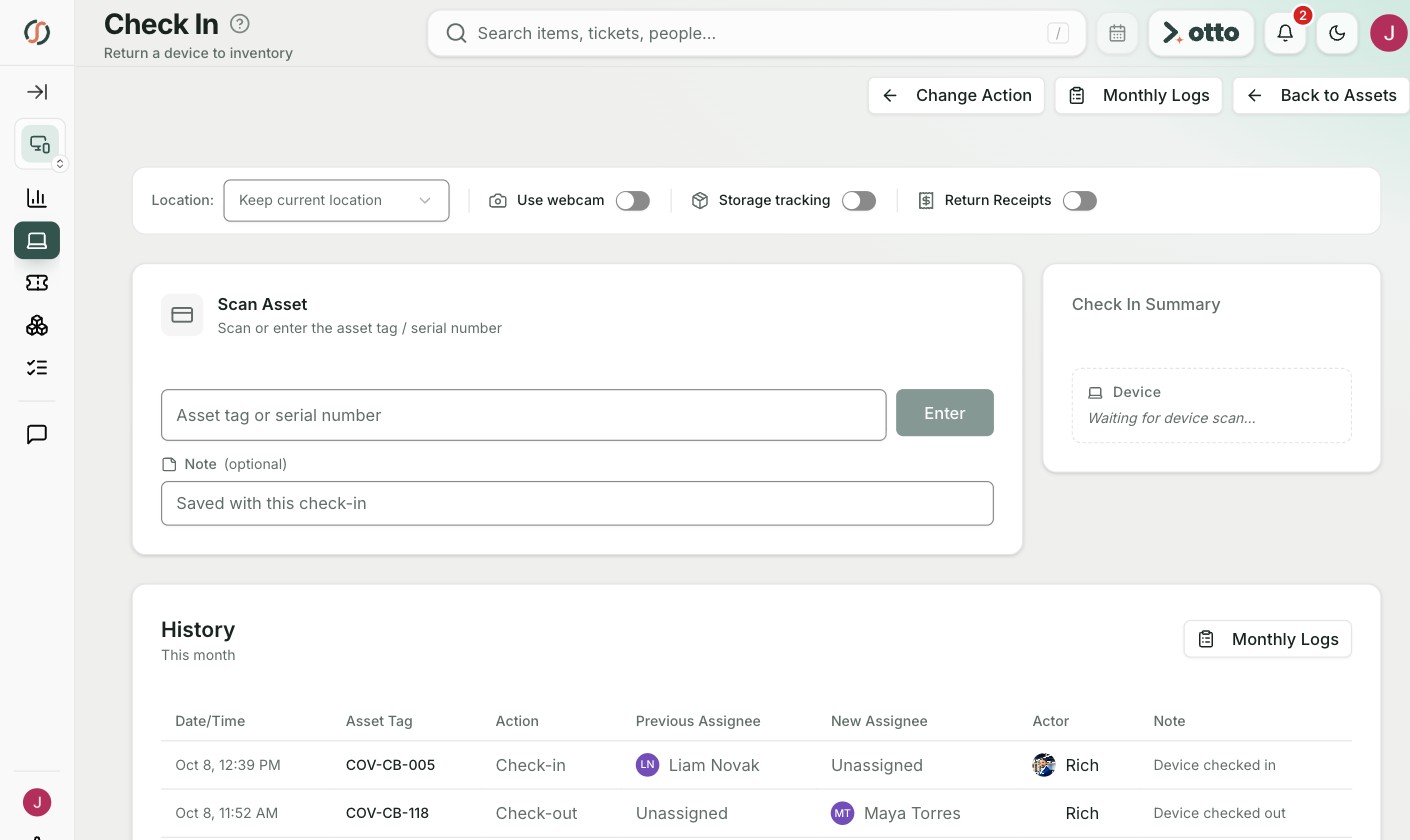The width and height of the screenshot is (1410, 840).
Task: Click the Date/Time column header
Action: click(210, 721)
